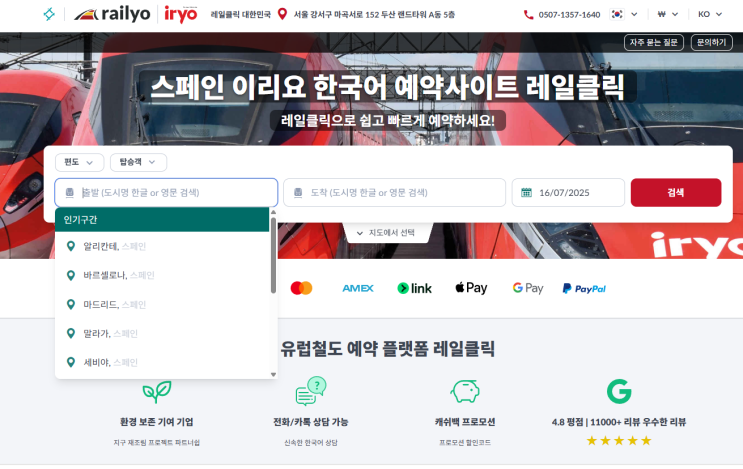Click the 서울 강서구 address text

click(x=374, y=15)
